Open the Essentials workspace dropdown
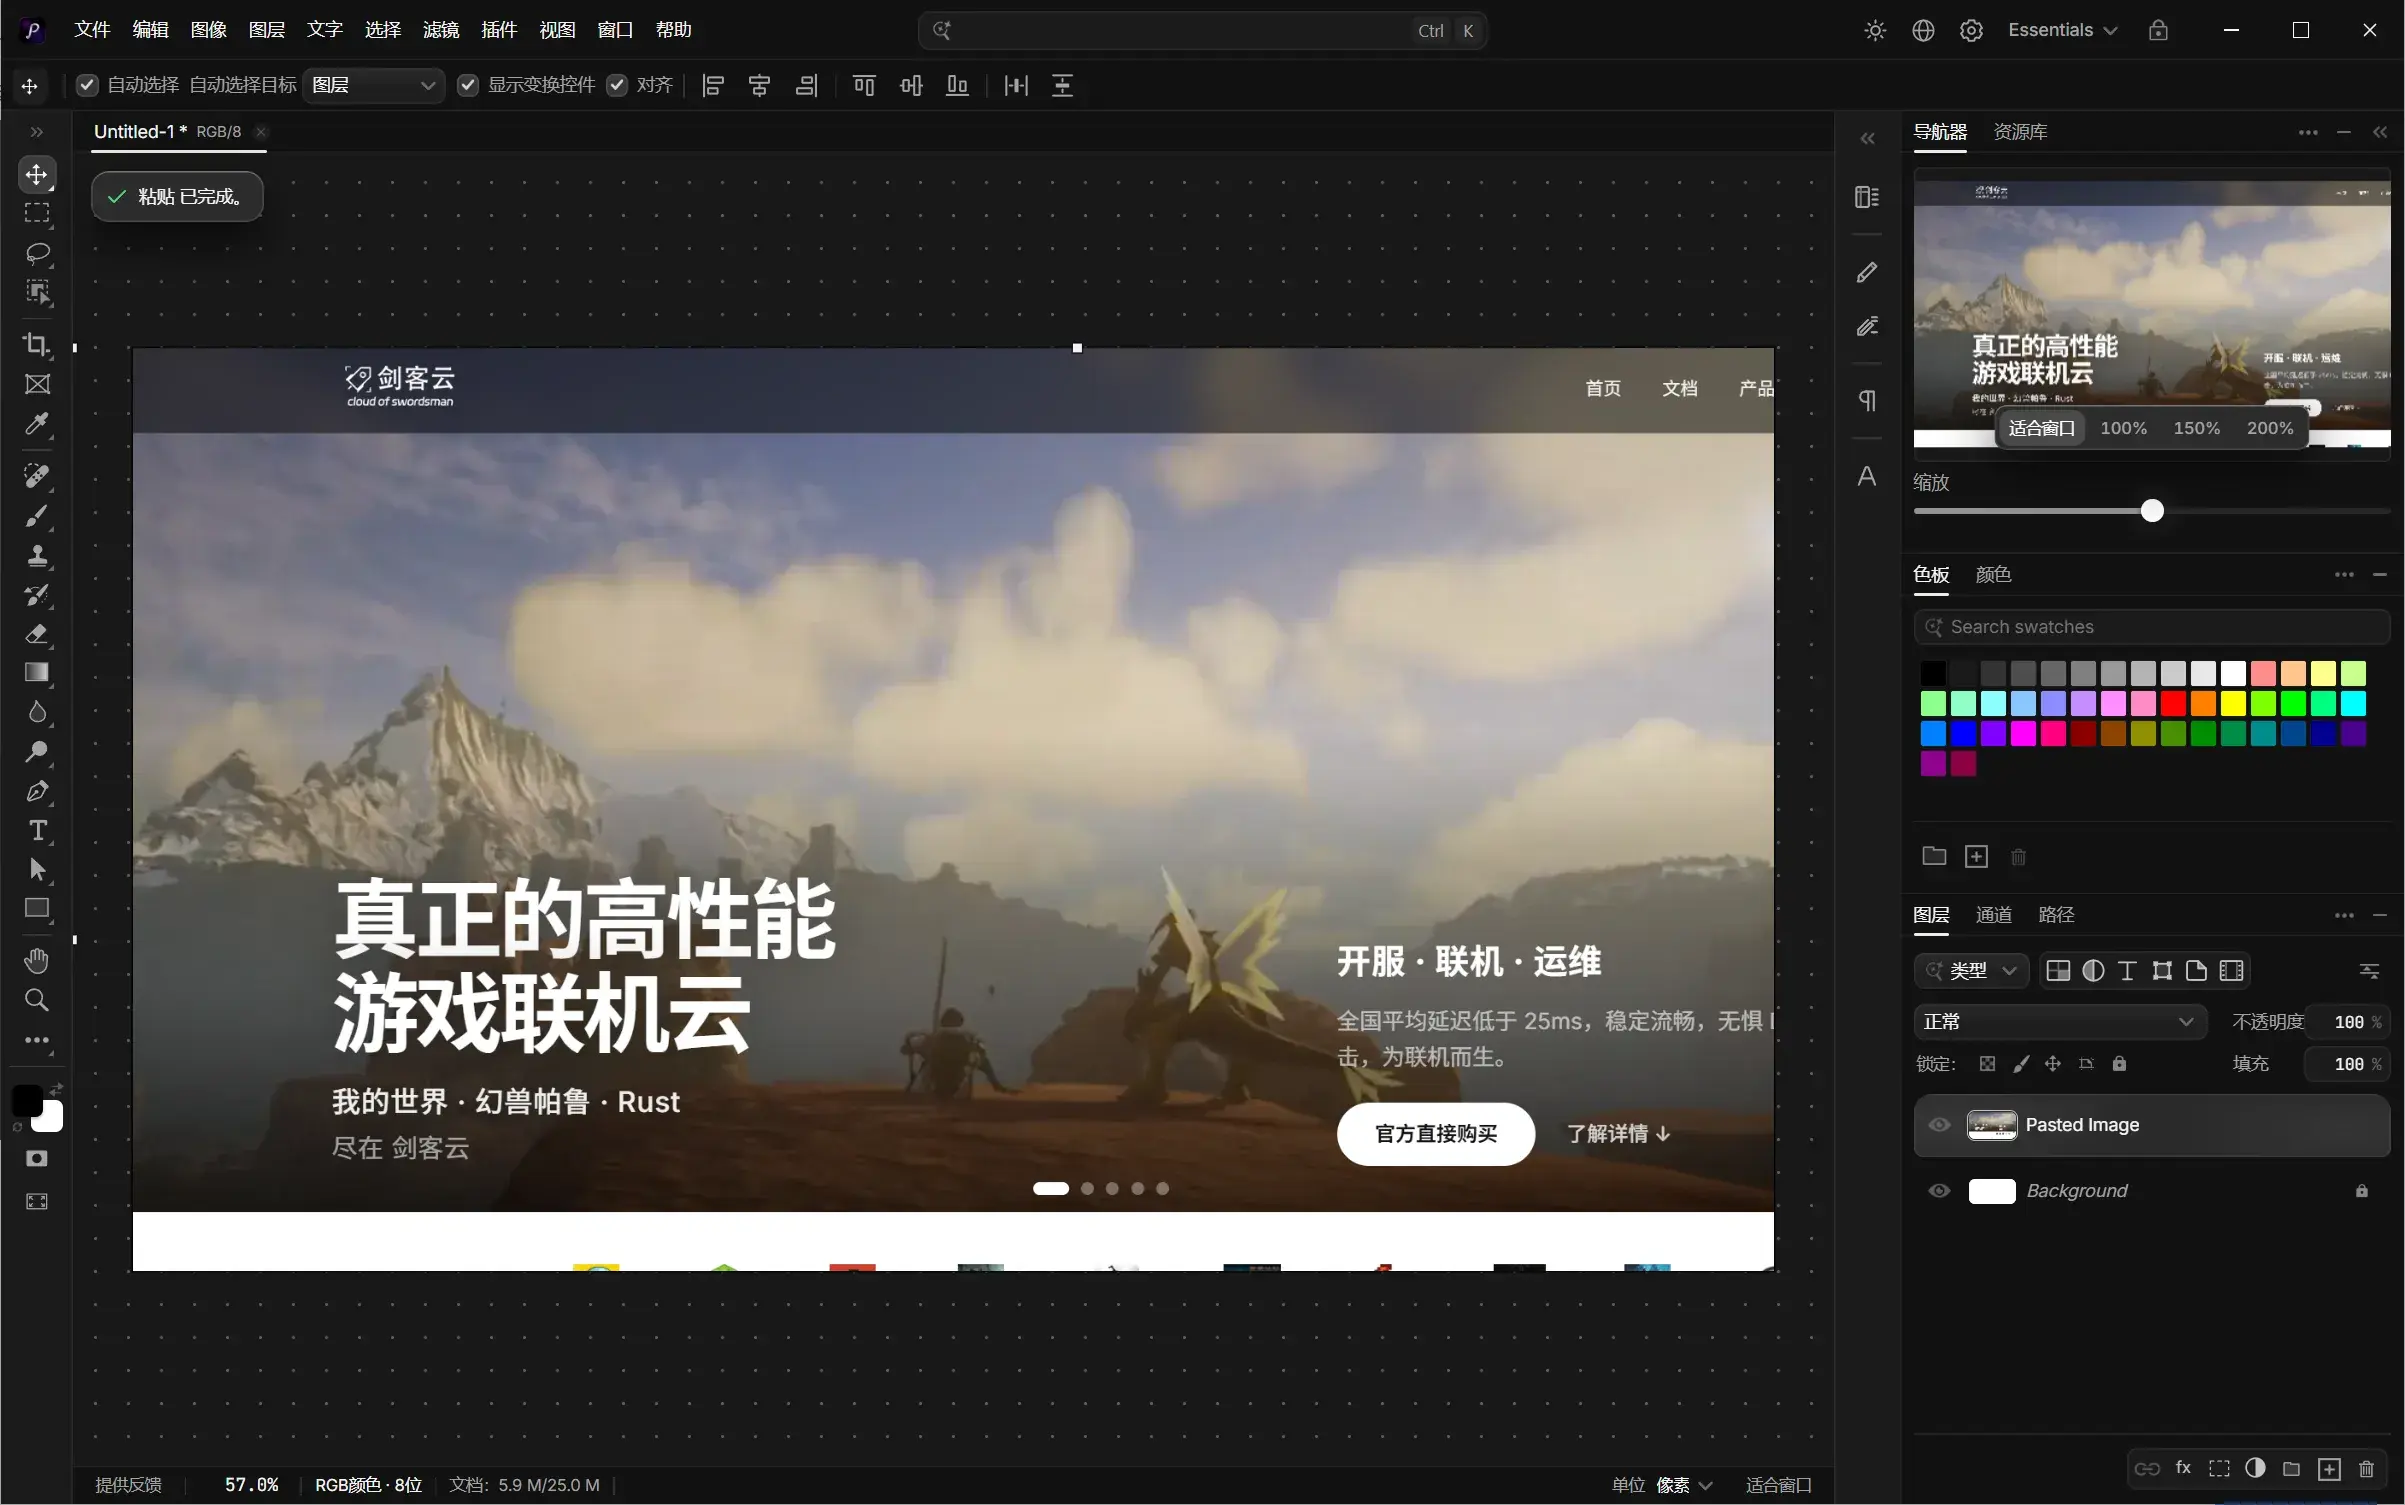Viewport: 2405px width, 1505px height. click(2062, 30)
